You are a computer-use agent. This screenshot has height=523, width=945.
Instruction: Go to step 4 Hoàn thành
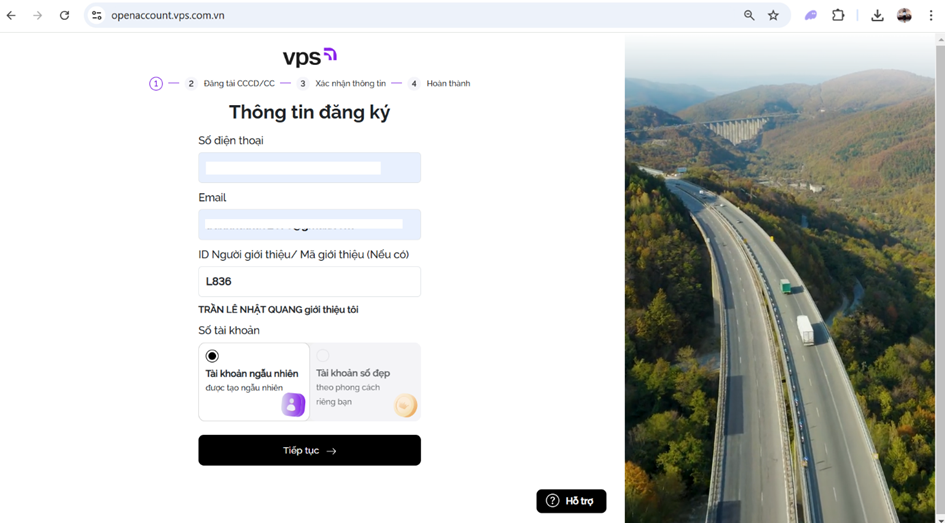(439, 84)
